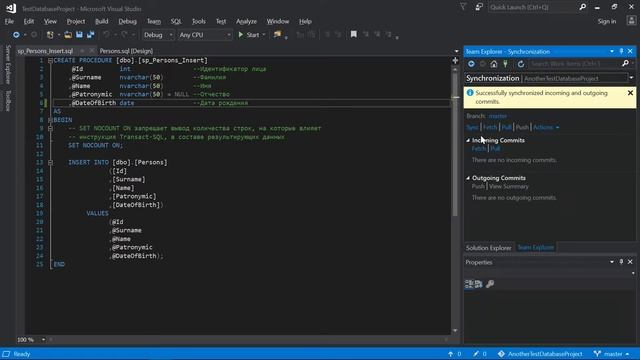Click Sign in at the top right
Viewport: 640px width, 360px height.
pos(607,21)
